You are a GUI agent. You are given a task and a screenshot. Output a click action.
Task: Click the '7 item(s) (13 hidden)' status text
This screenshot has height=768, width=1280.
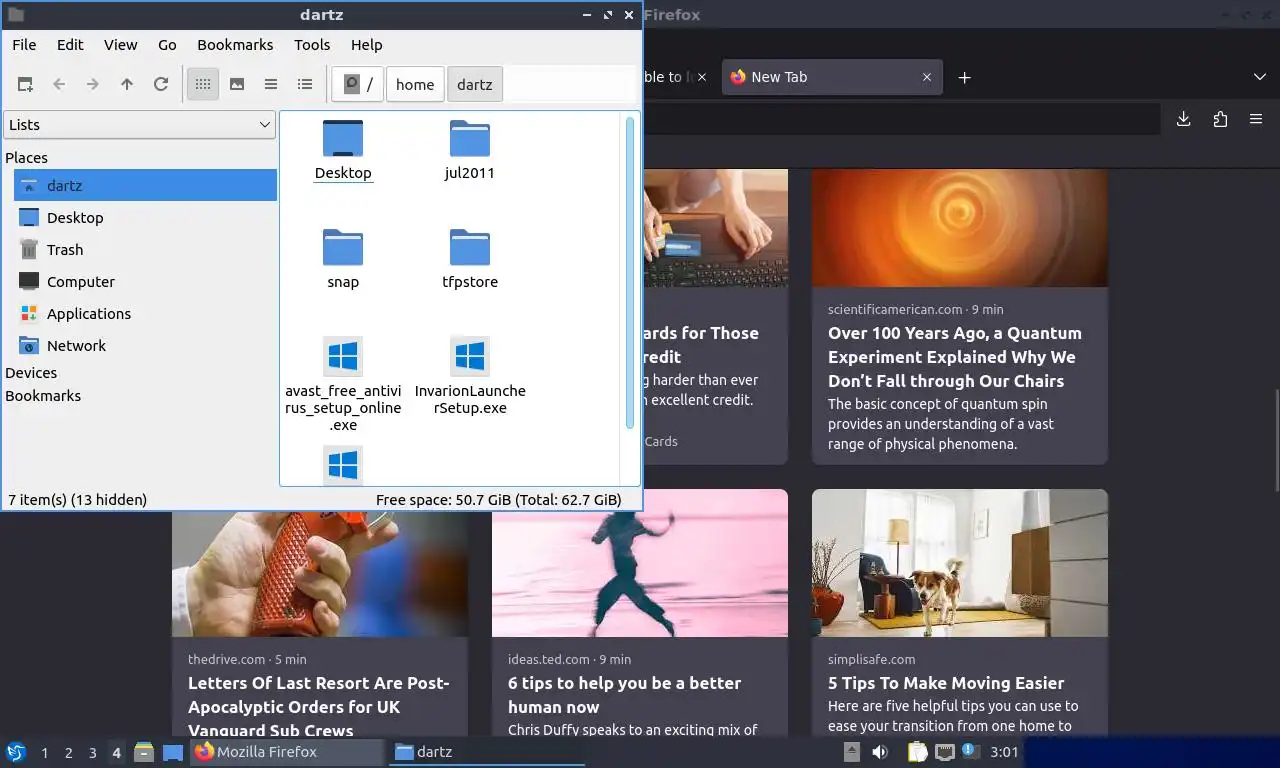tap(77, 499)
